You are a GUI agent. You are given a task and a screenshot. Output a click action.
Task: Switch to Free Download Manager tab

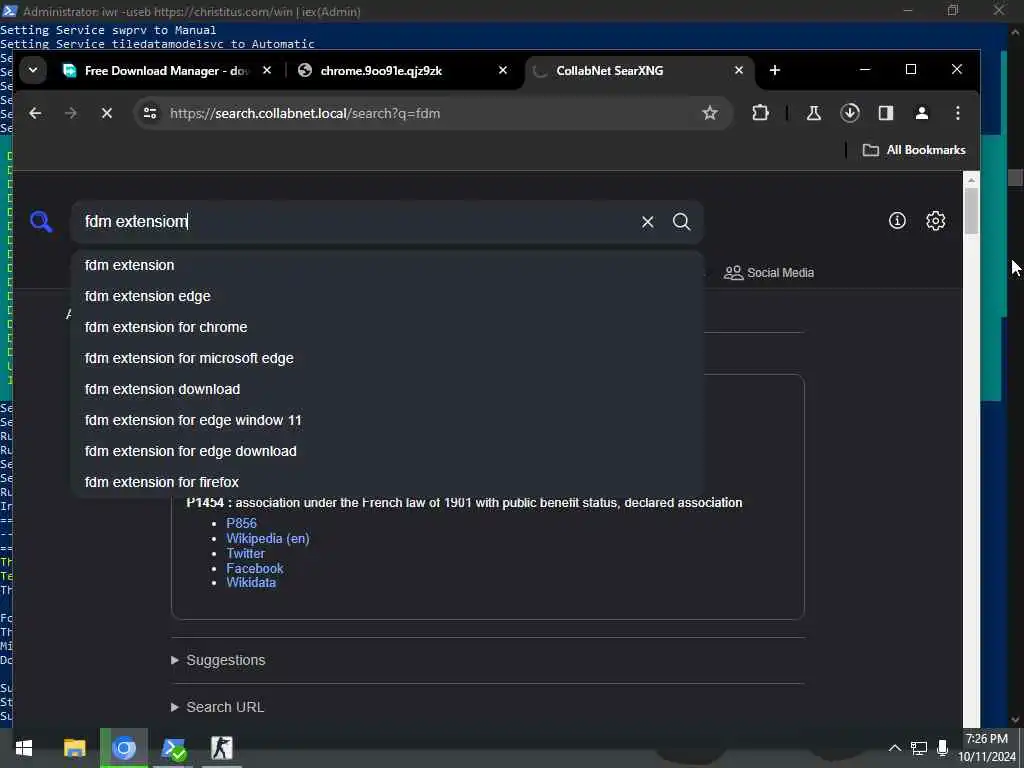(x=165, y=71)
